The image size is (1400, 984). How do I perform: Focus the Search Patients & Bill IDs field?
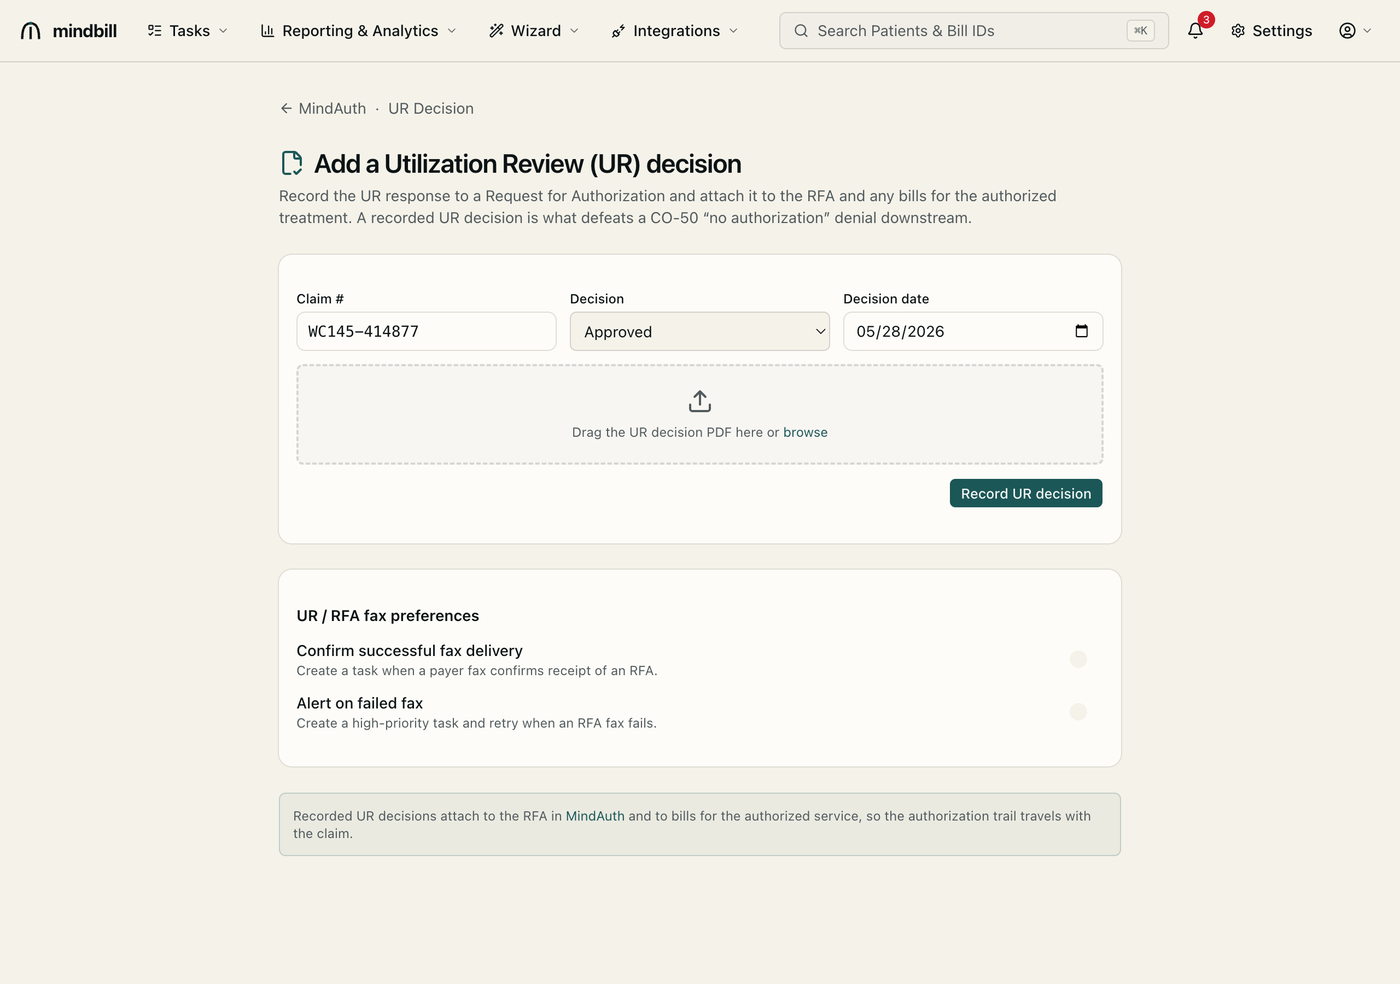[x=974, y=31]
